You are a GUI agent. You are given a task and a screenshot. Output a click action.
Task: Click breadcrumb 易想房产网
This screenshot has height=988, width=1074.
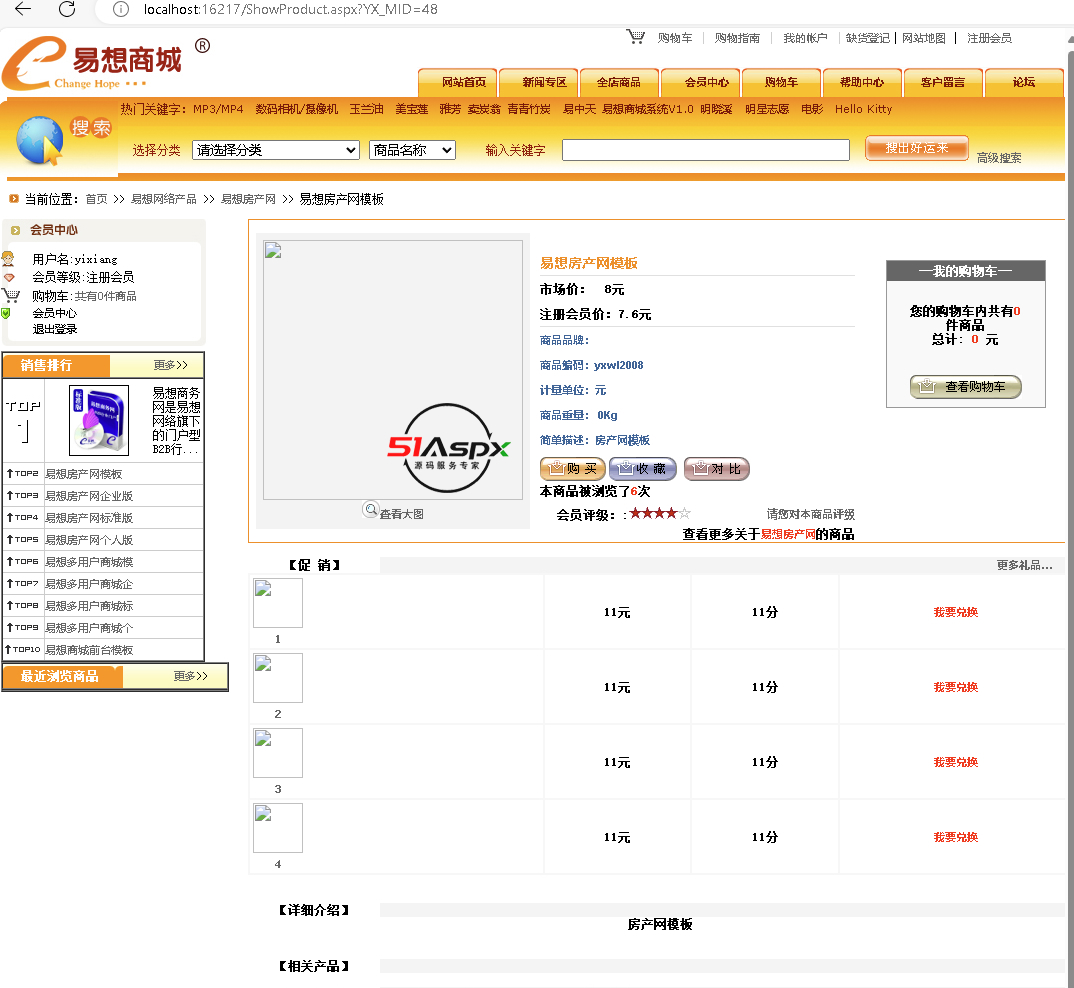click(248, 199)
